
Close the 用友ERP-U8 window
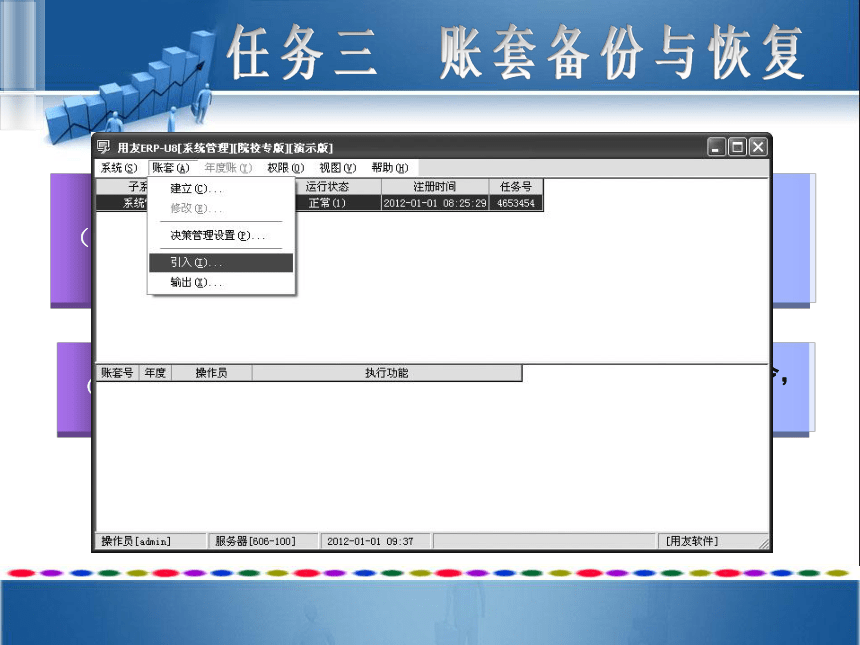758,147
